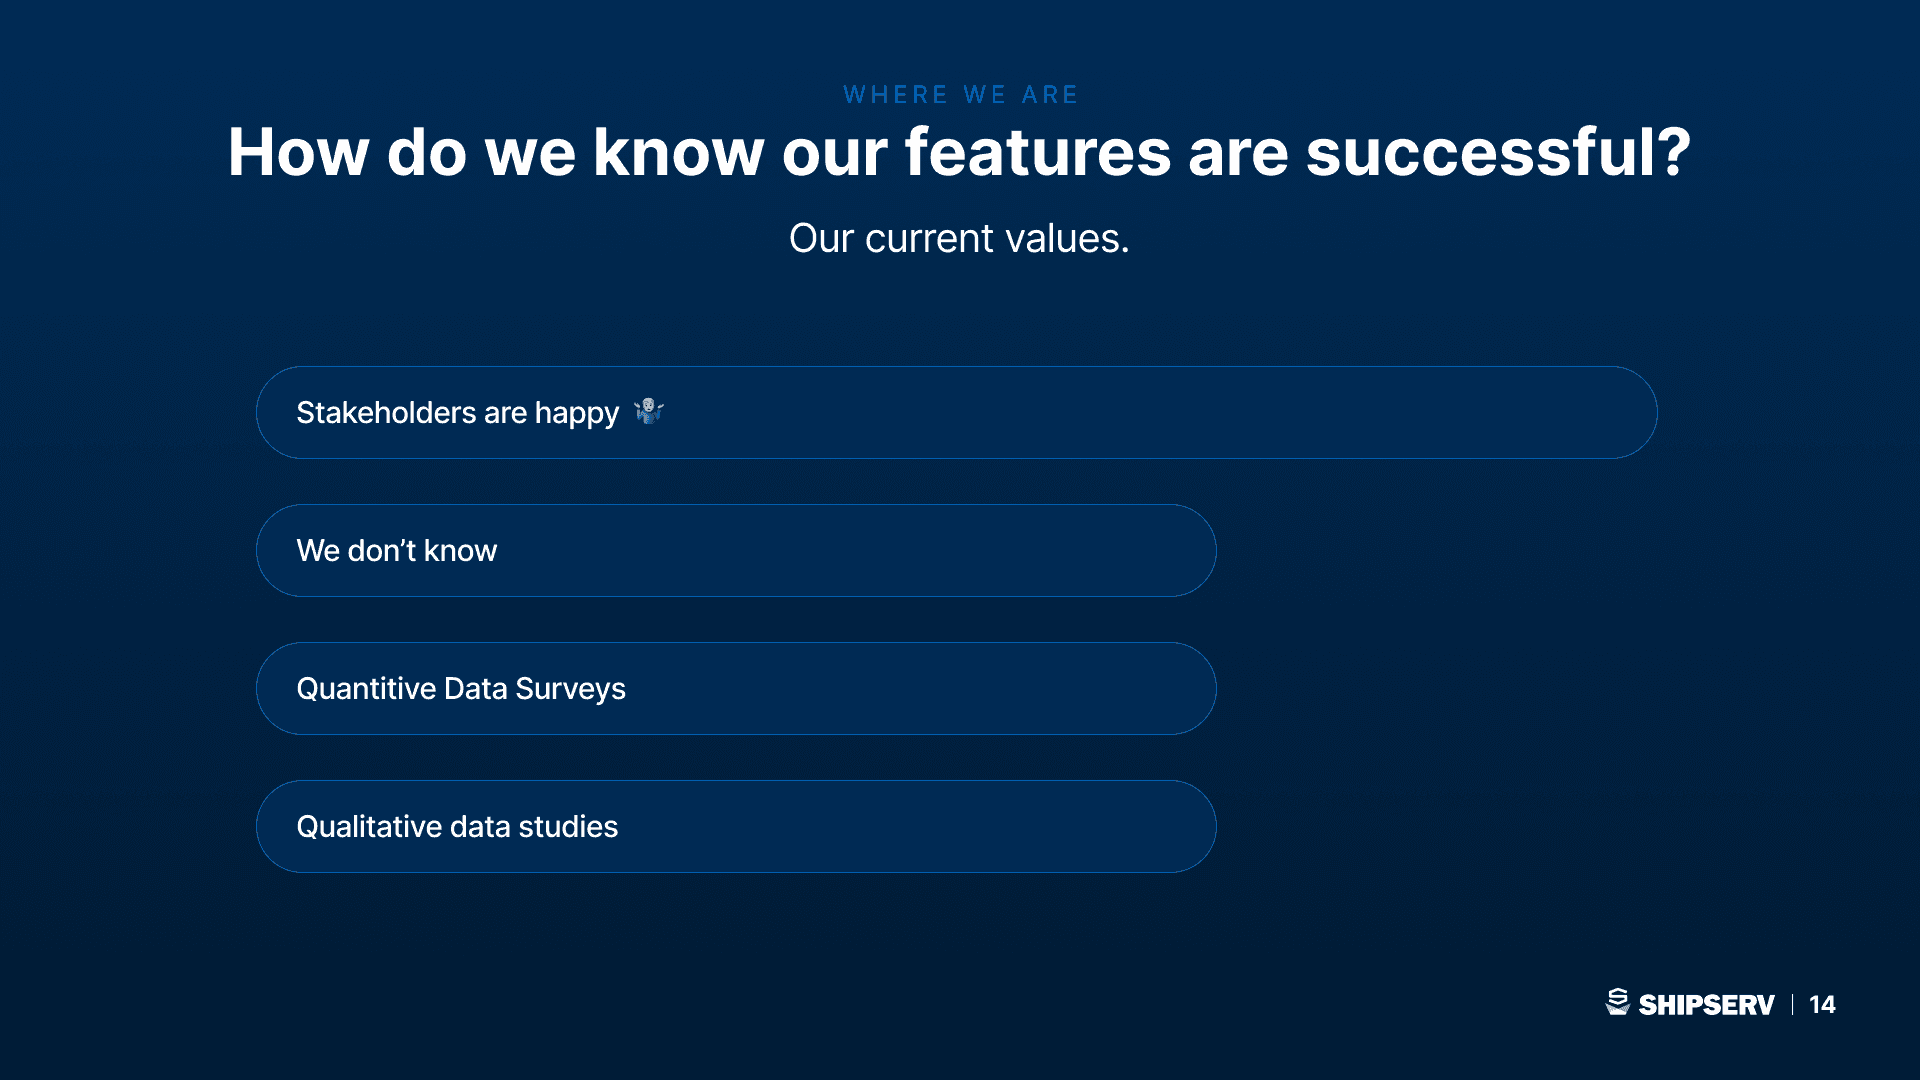
Task: Click the WHERE WE ARE section label
Action: click(960, 95)
